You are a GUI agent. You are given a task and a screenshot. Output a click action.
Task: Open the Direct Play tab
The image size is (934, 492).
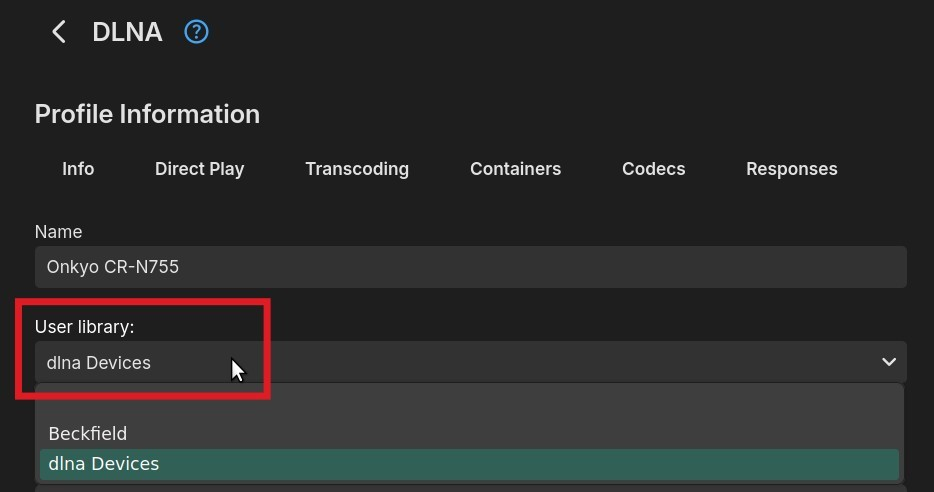coord(199,169)
